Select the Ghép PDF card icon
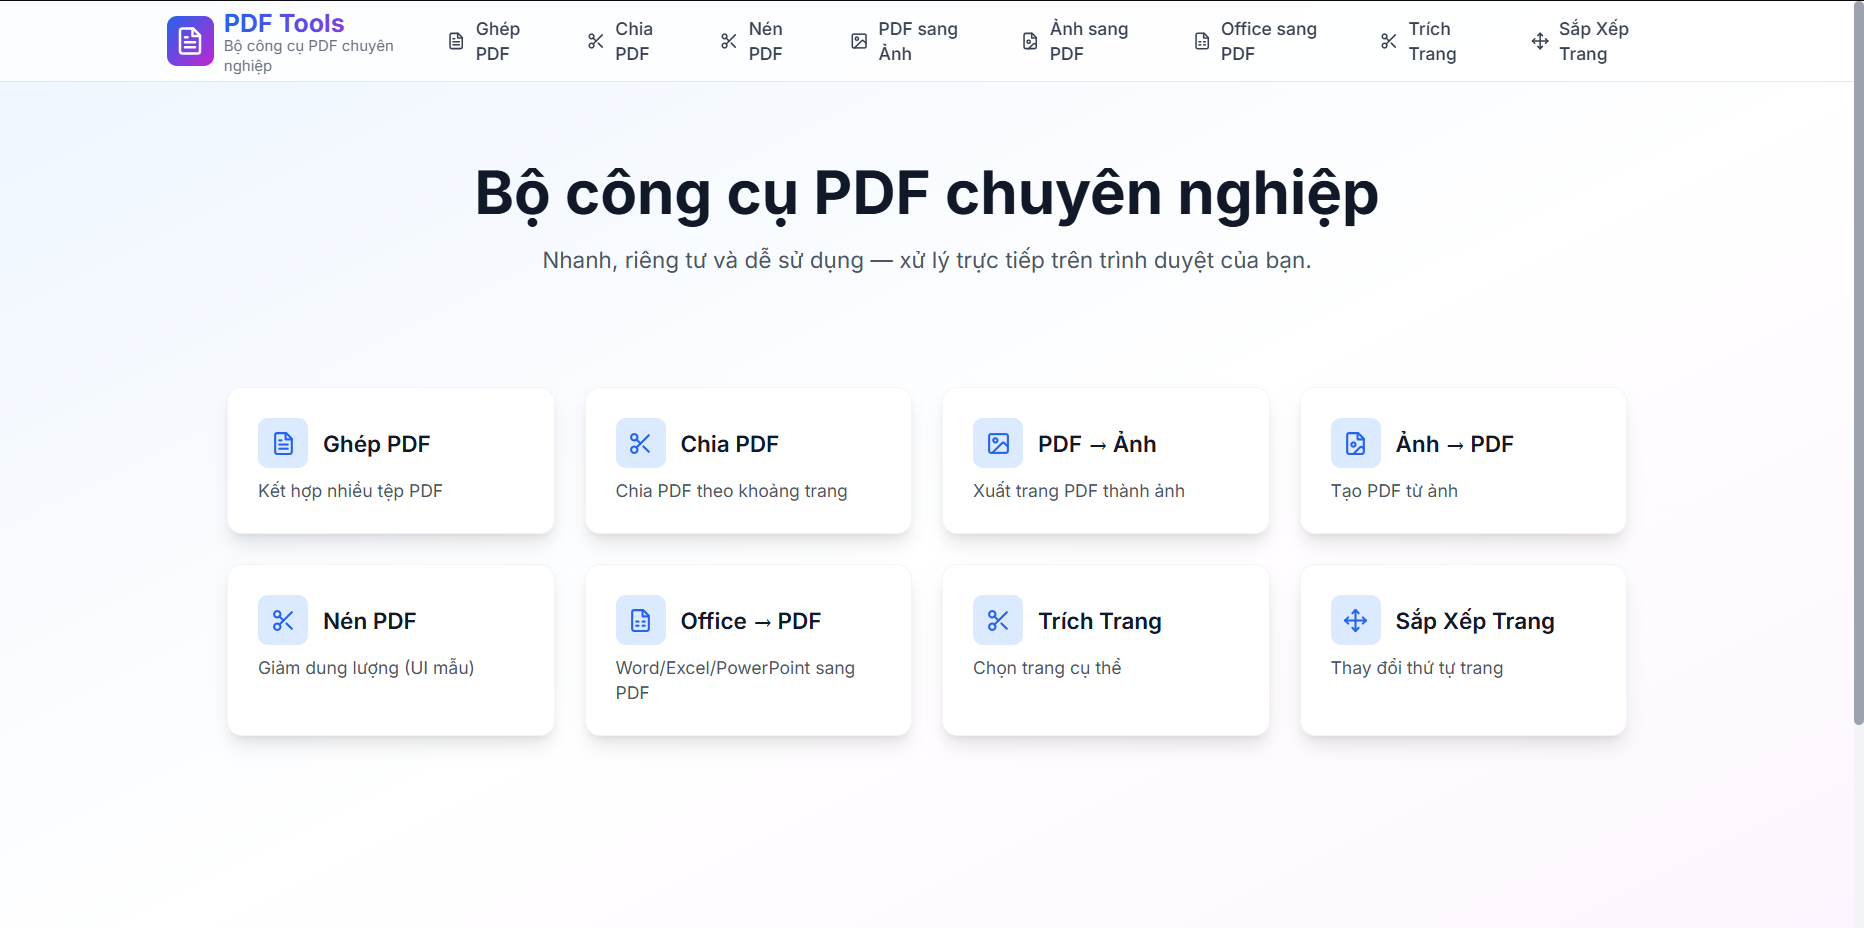Image resolution: width=1864 pixels, height=928 pixels. click(x=282, y=443)
